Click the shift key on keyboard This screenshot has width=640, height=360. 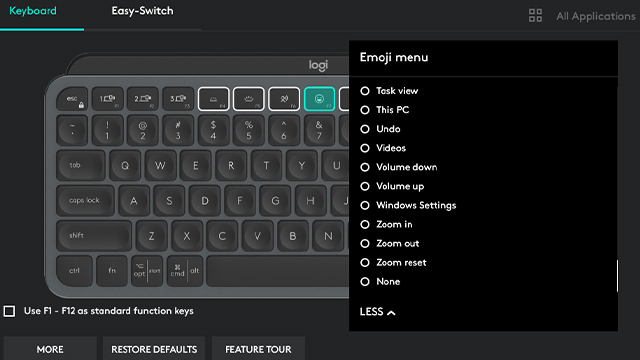click(x=94, y=236)
